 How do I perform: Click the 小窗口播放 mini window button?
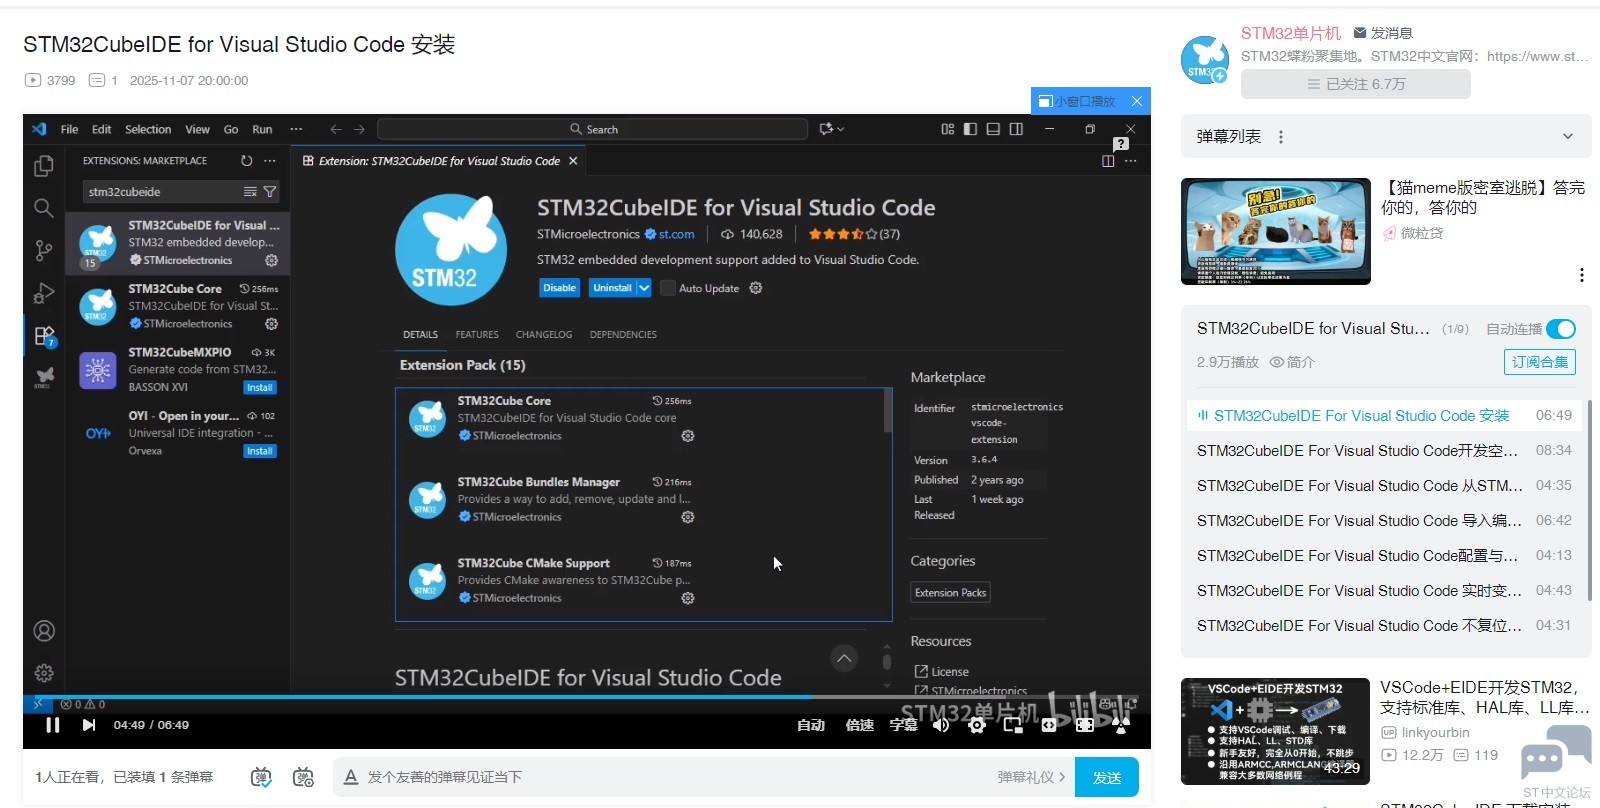click(x=1077, y=101)
